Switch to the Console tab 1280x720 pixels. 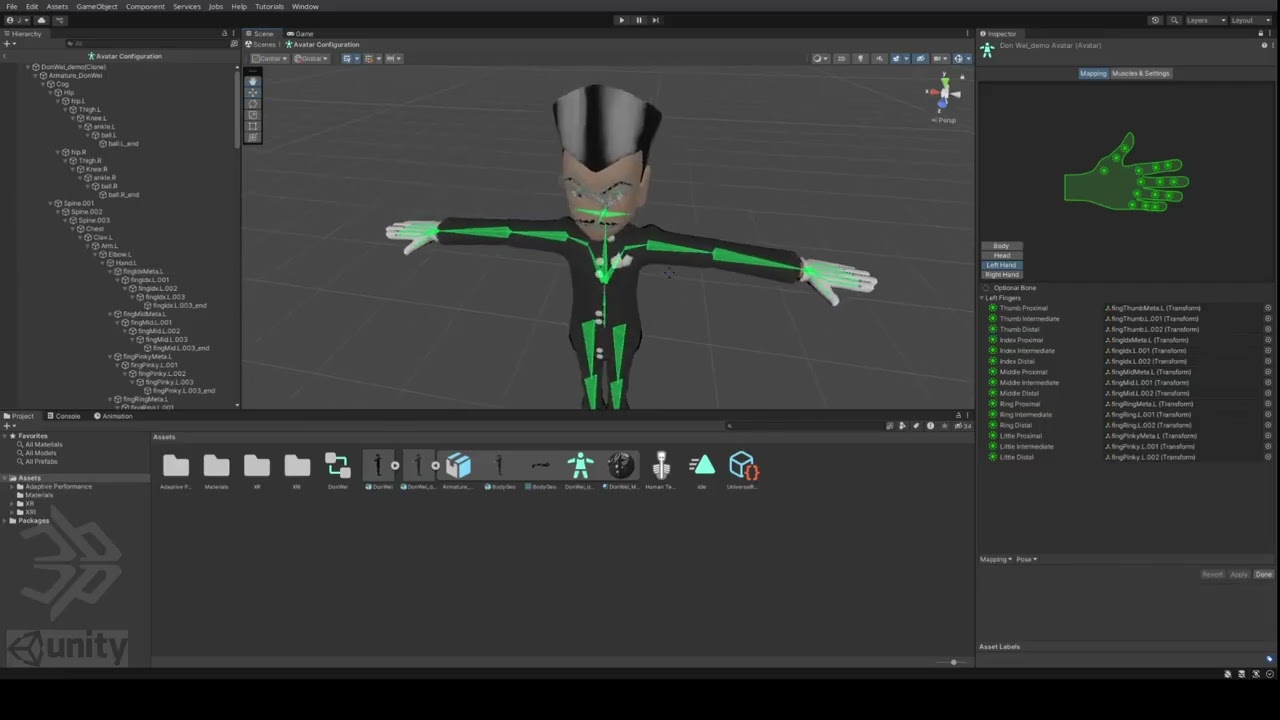click(64, 416)
